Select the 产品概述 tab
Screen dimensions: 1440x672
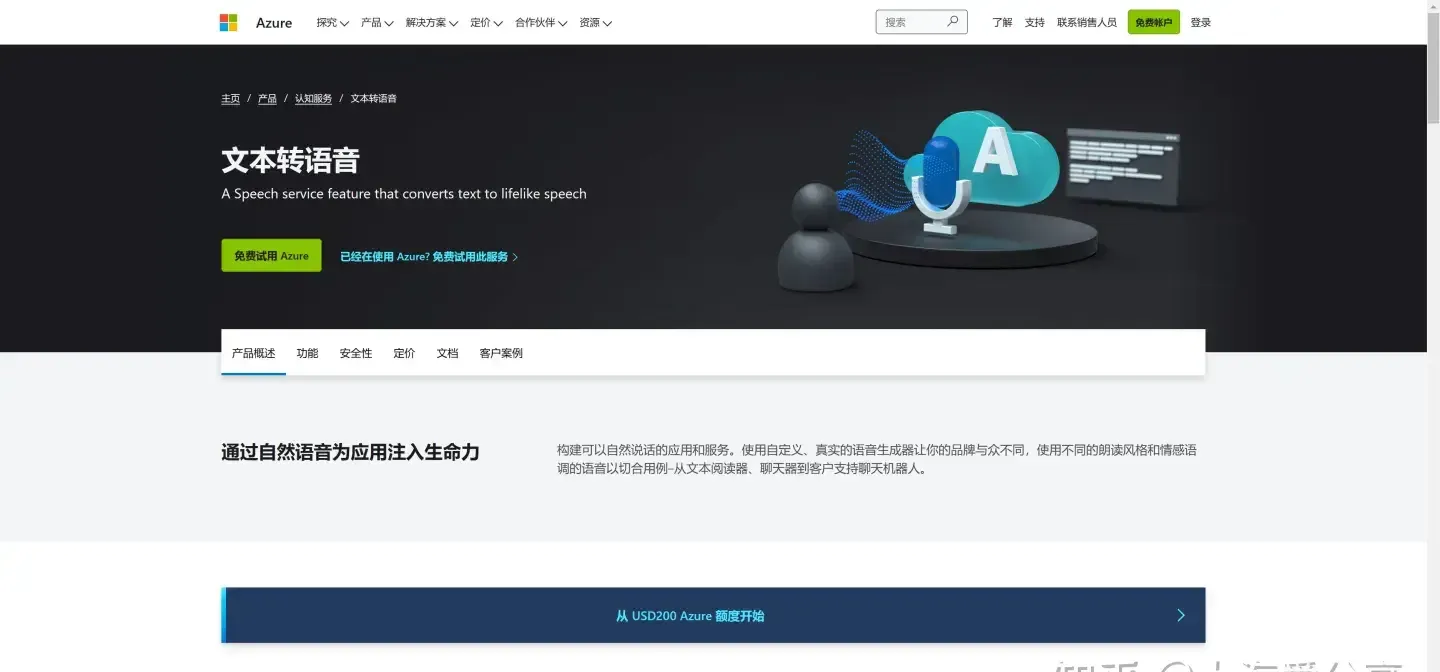point(253,353)
